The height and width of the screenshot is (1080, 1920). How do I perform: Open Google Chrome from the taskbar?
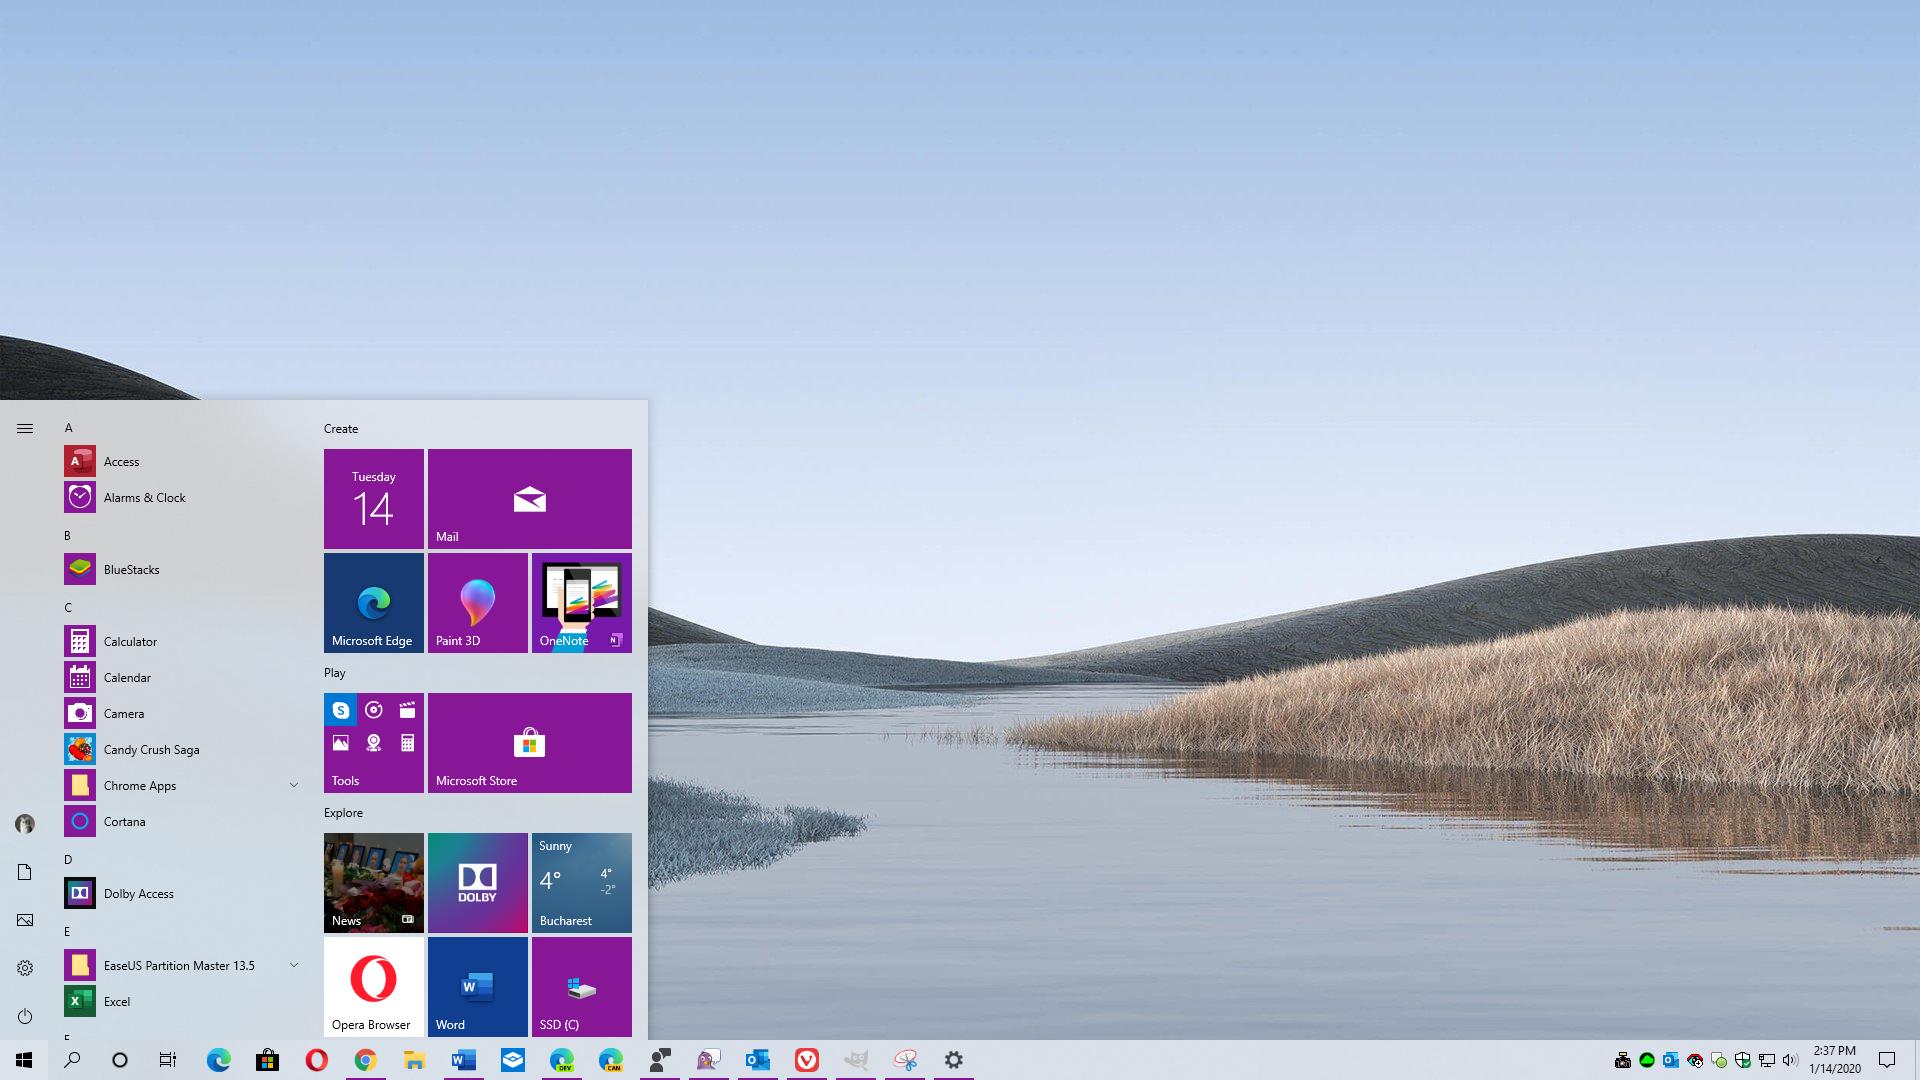[x=365, y=1060]
